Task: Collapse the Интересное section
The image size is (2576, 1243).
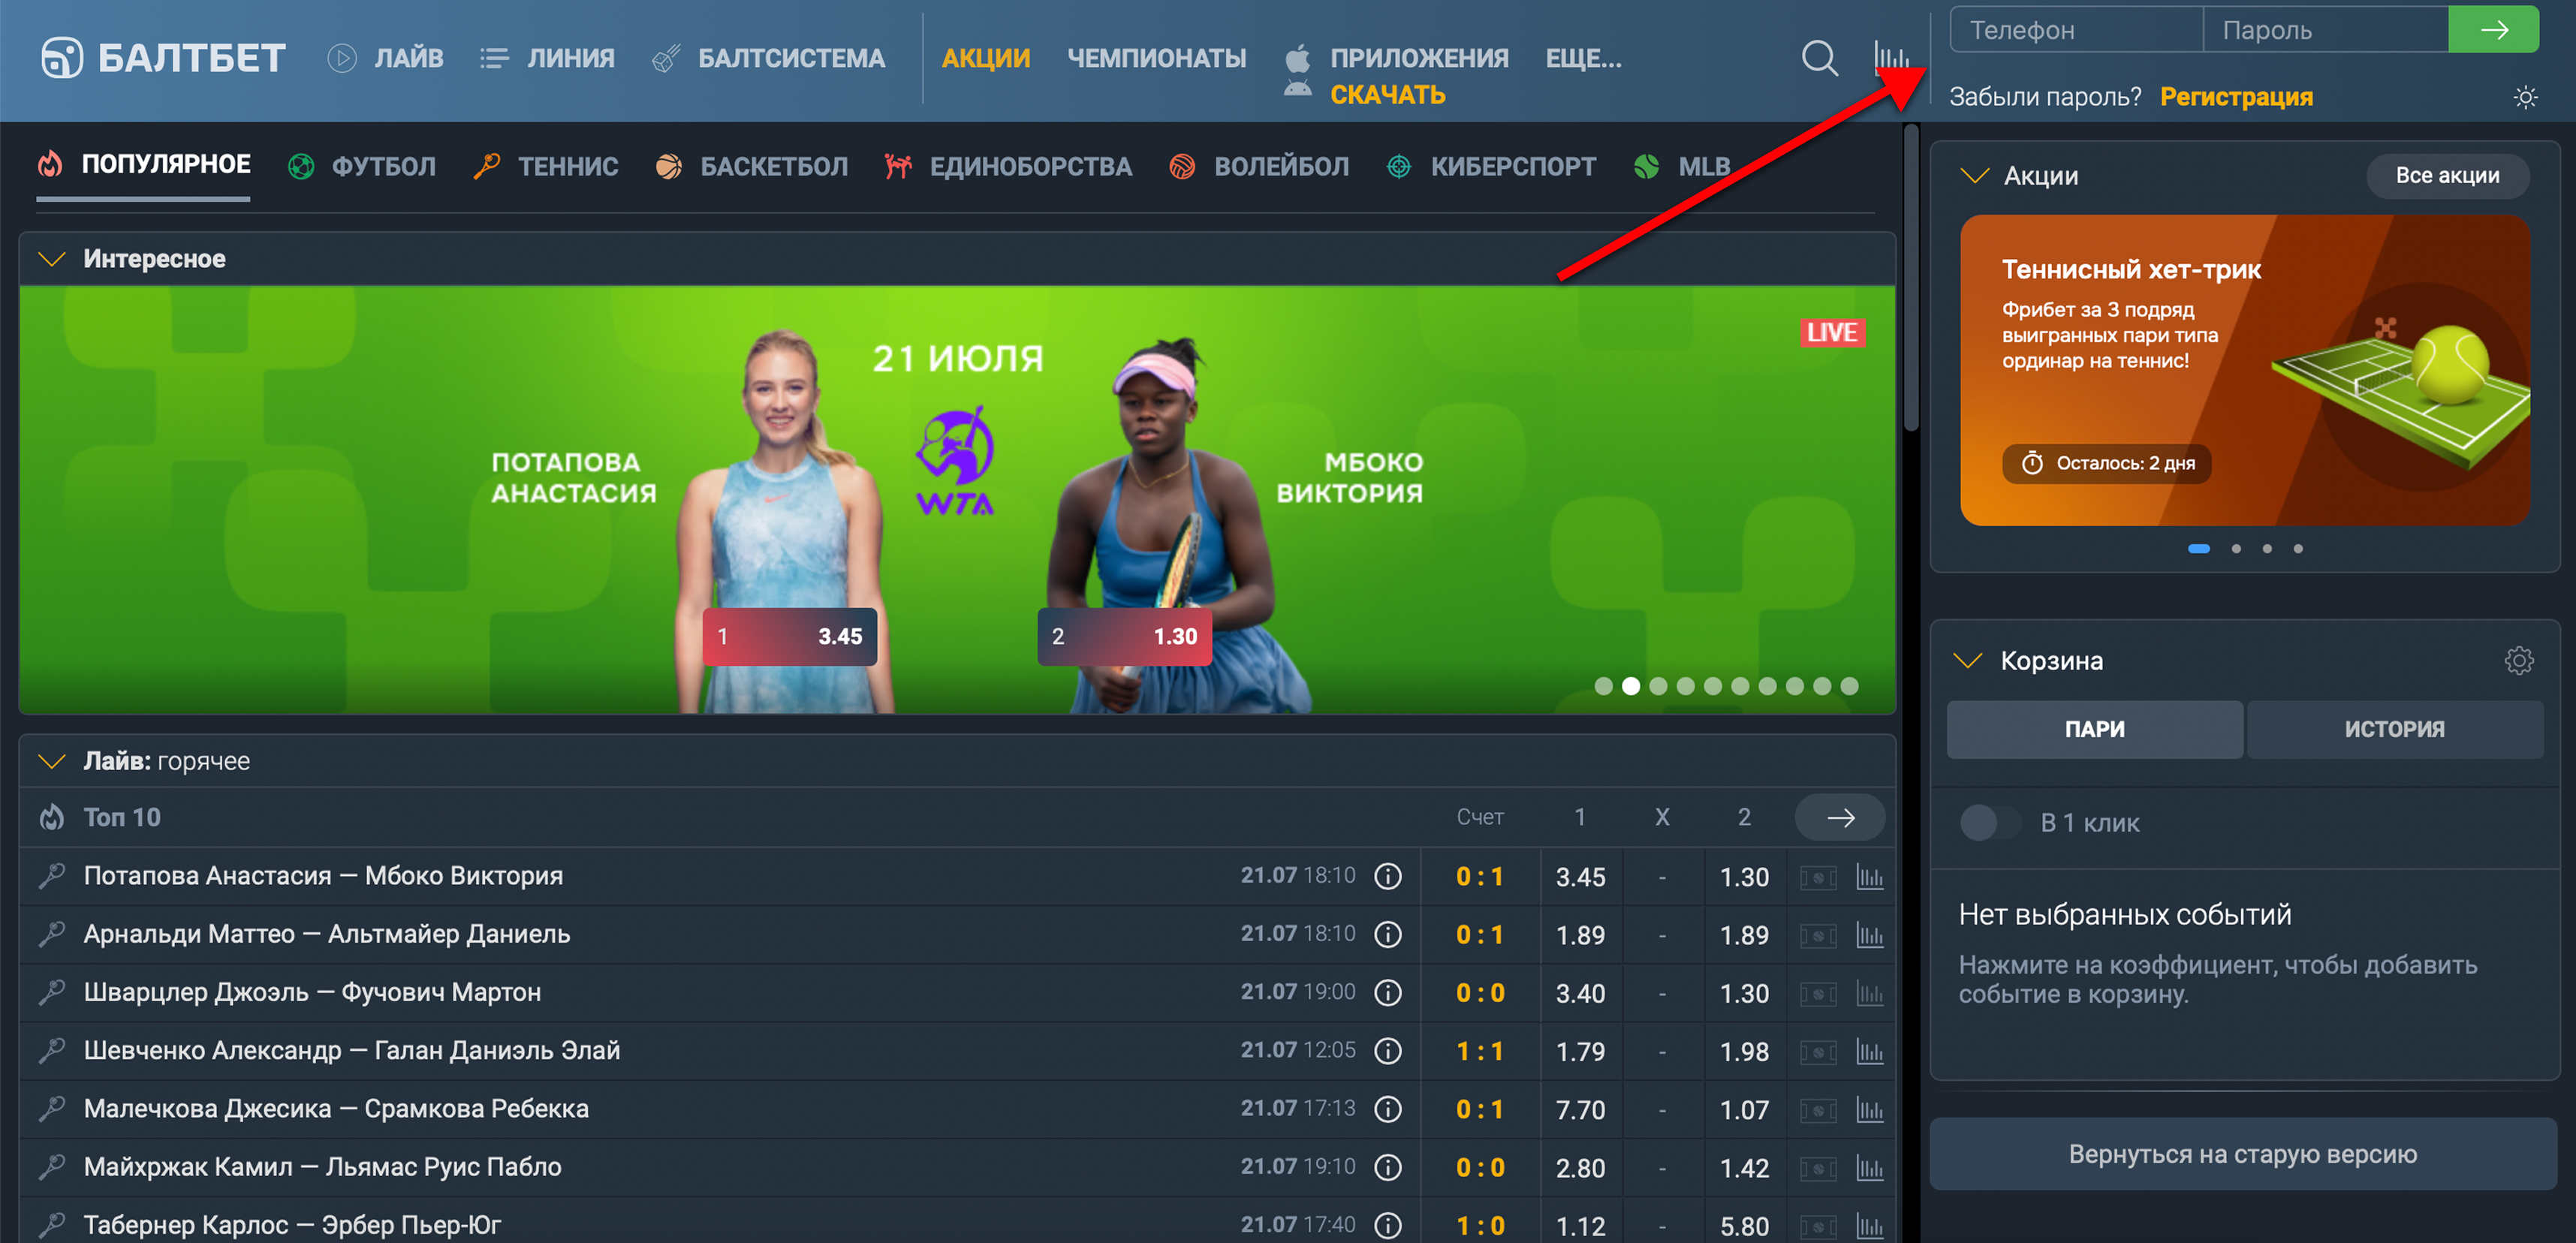Action: pyautogui.click(x=51, y=259)
